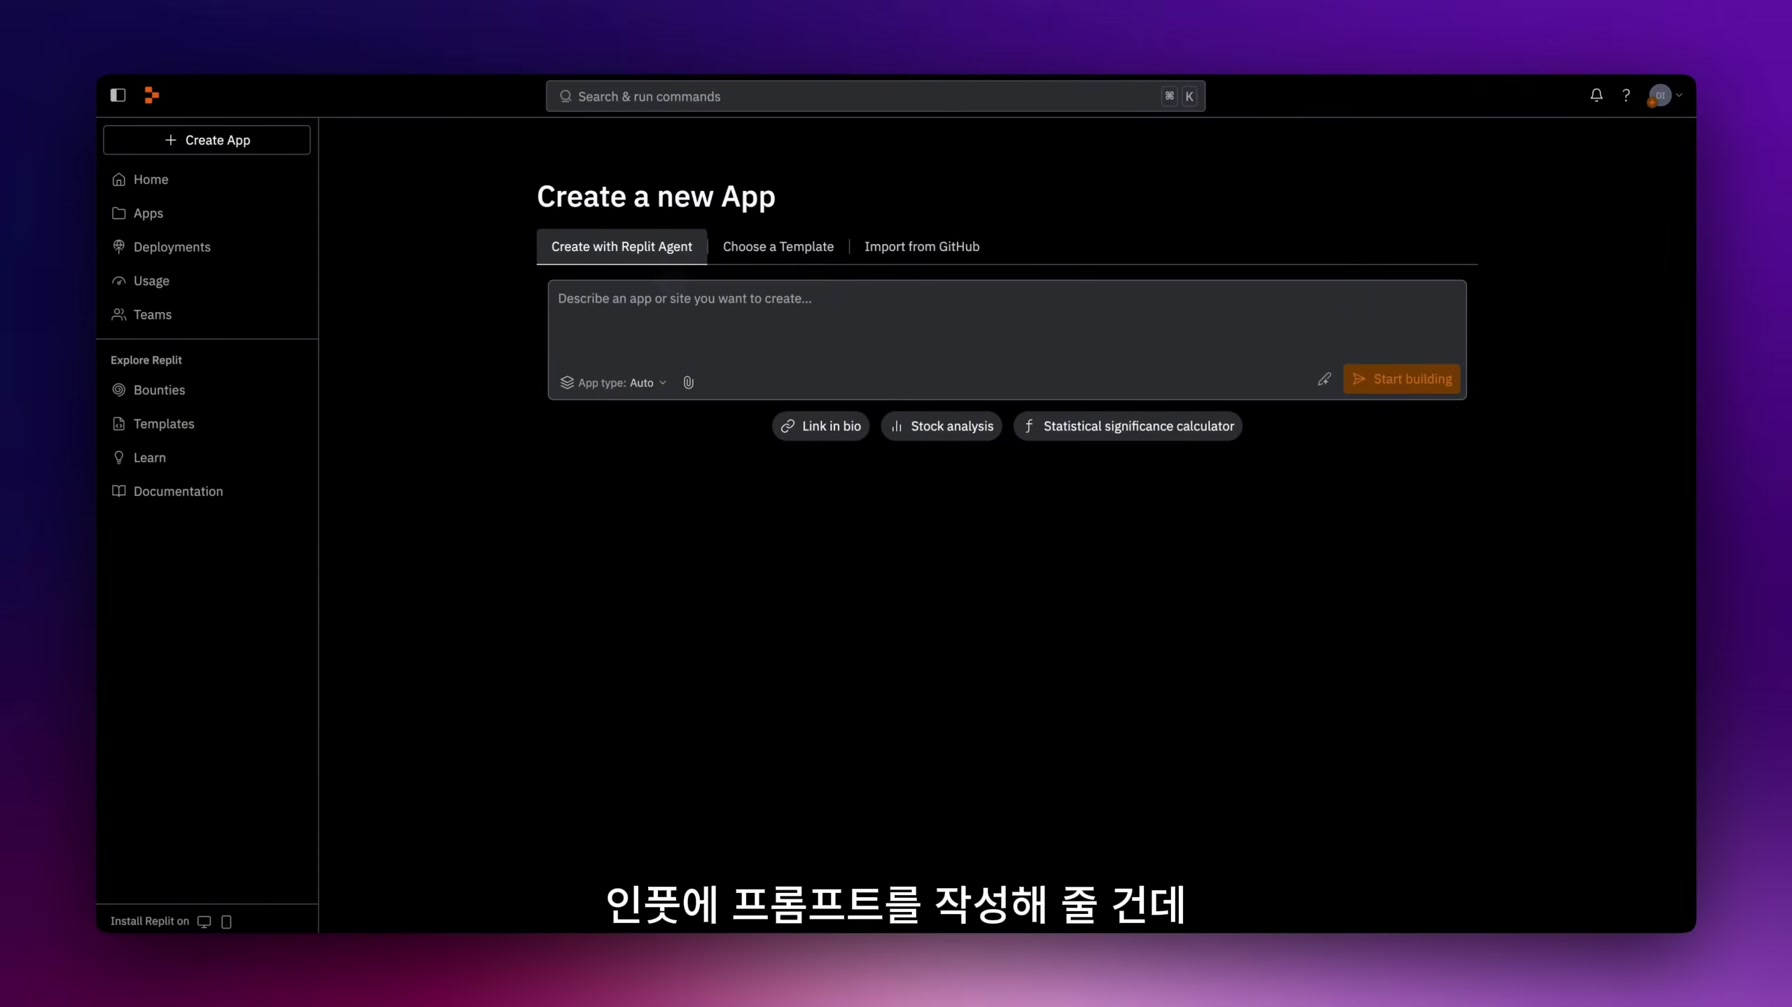Open the notifications bell

tap(1596, 95)
